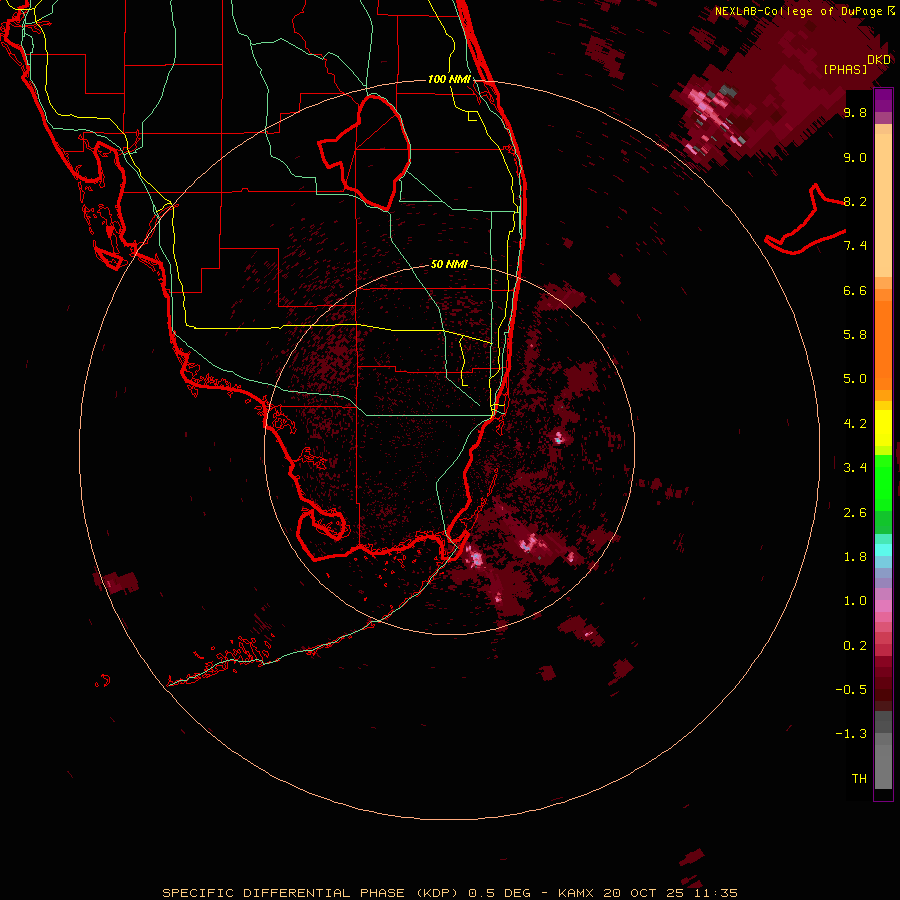This screenshot has width=900, height=900.
Task: Select the DKD product code text
Action: 878,59
